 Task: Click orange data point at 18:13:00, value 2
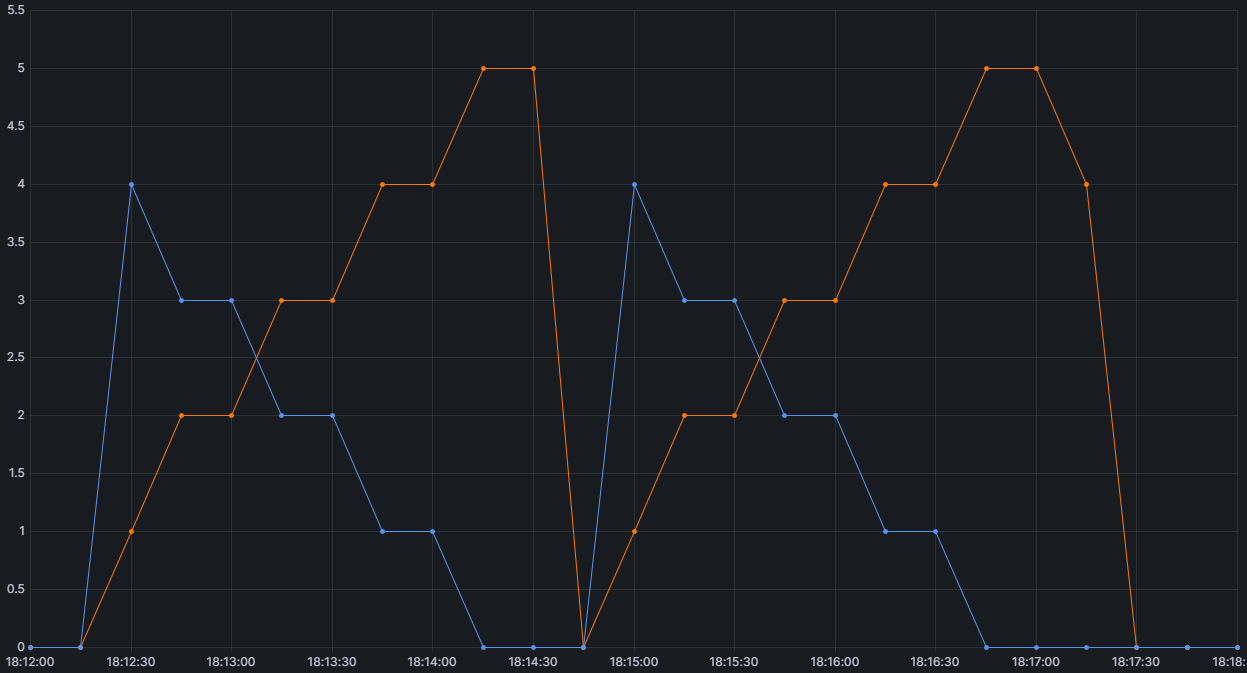[231, 415]
